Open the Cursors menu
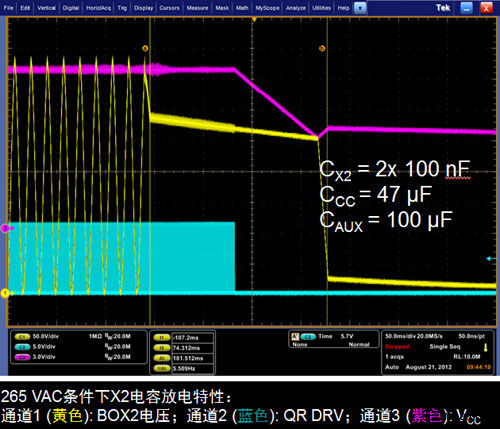 coord(169,8)
